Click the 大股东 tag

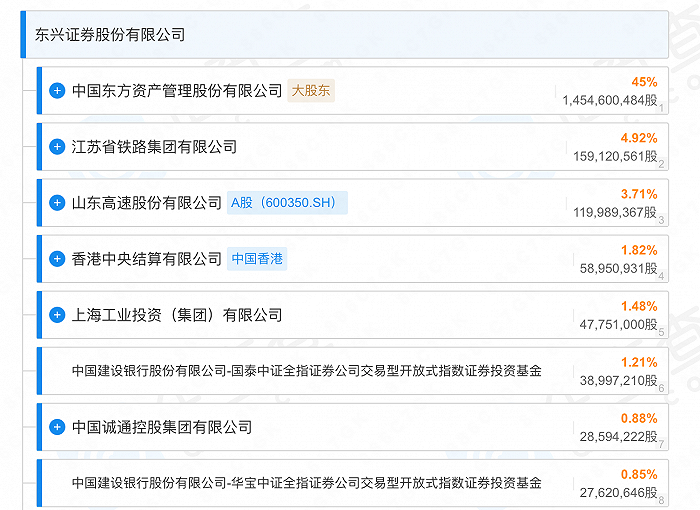click(311, 91)
